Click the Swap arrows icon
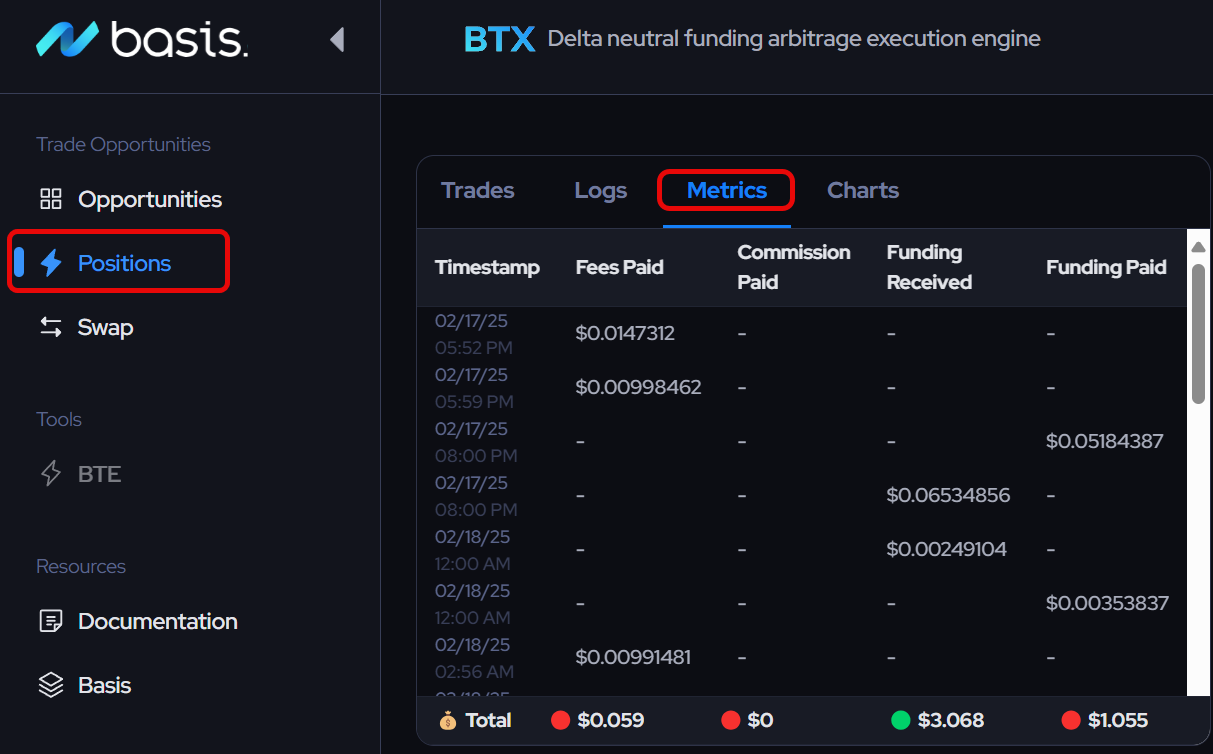Screen dimensions: 1213x754 [50, 327]
